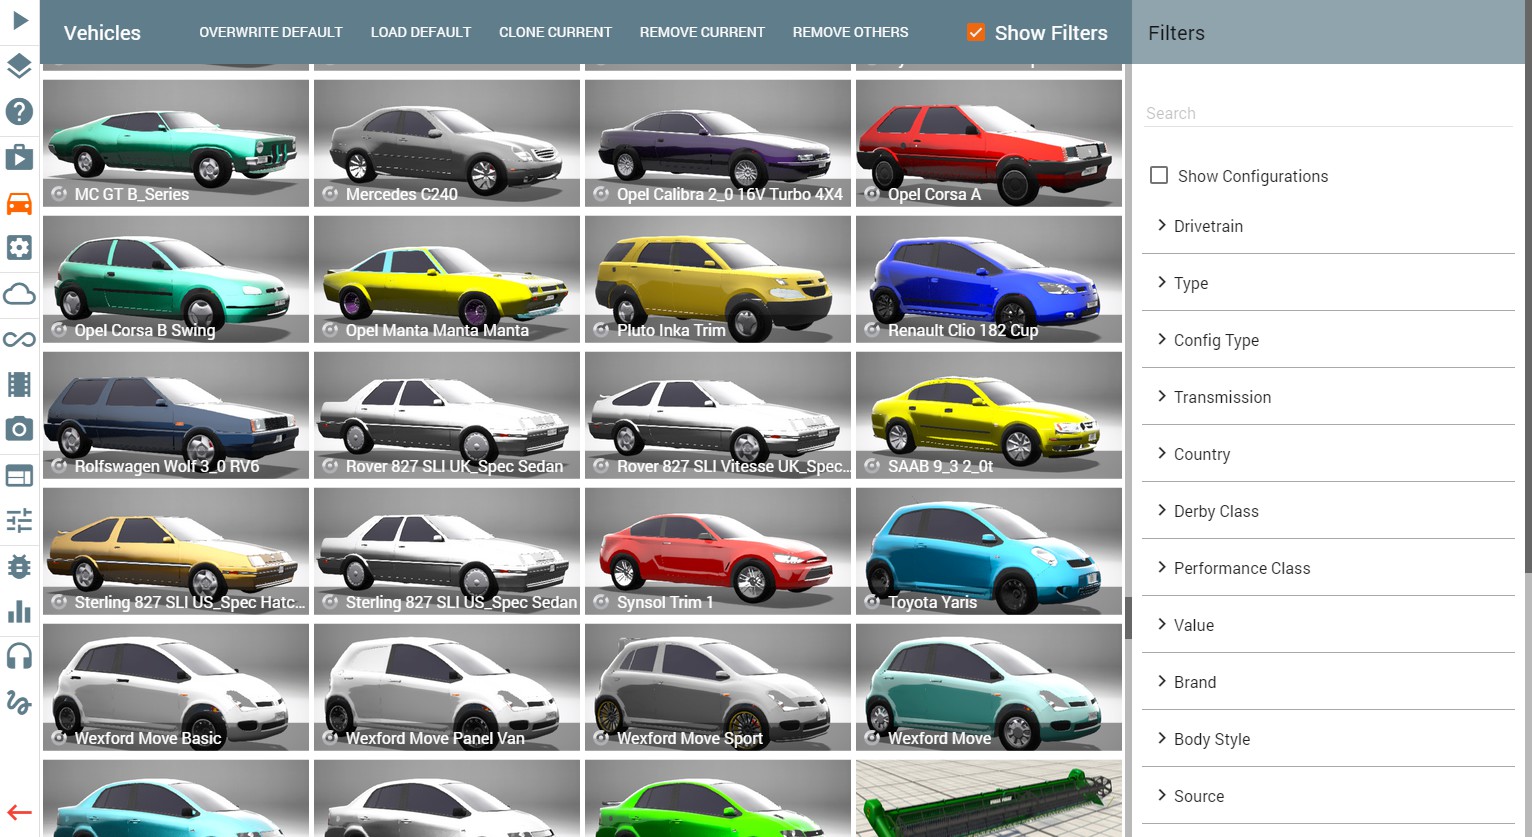Click the Filters panel scrollbar

click(x=1527, y=286)
